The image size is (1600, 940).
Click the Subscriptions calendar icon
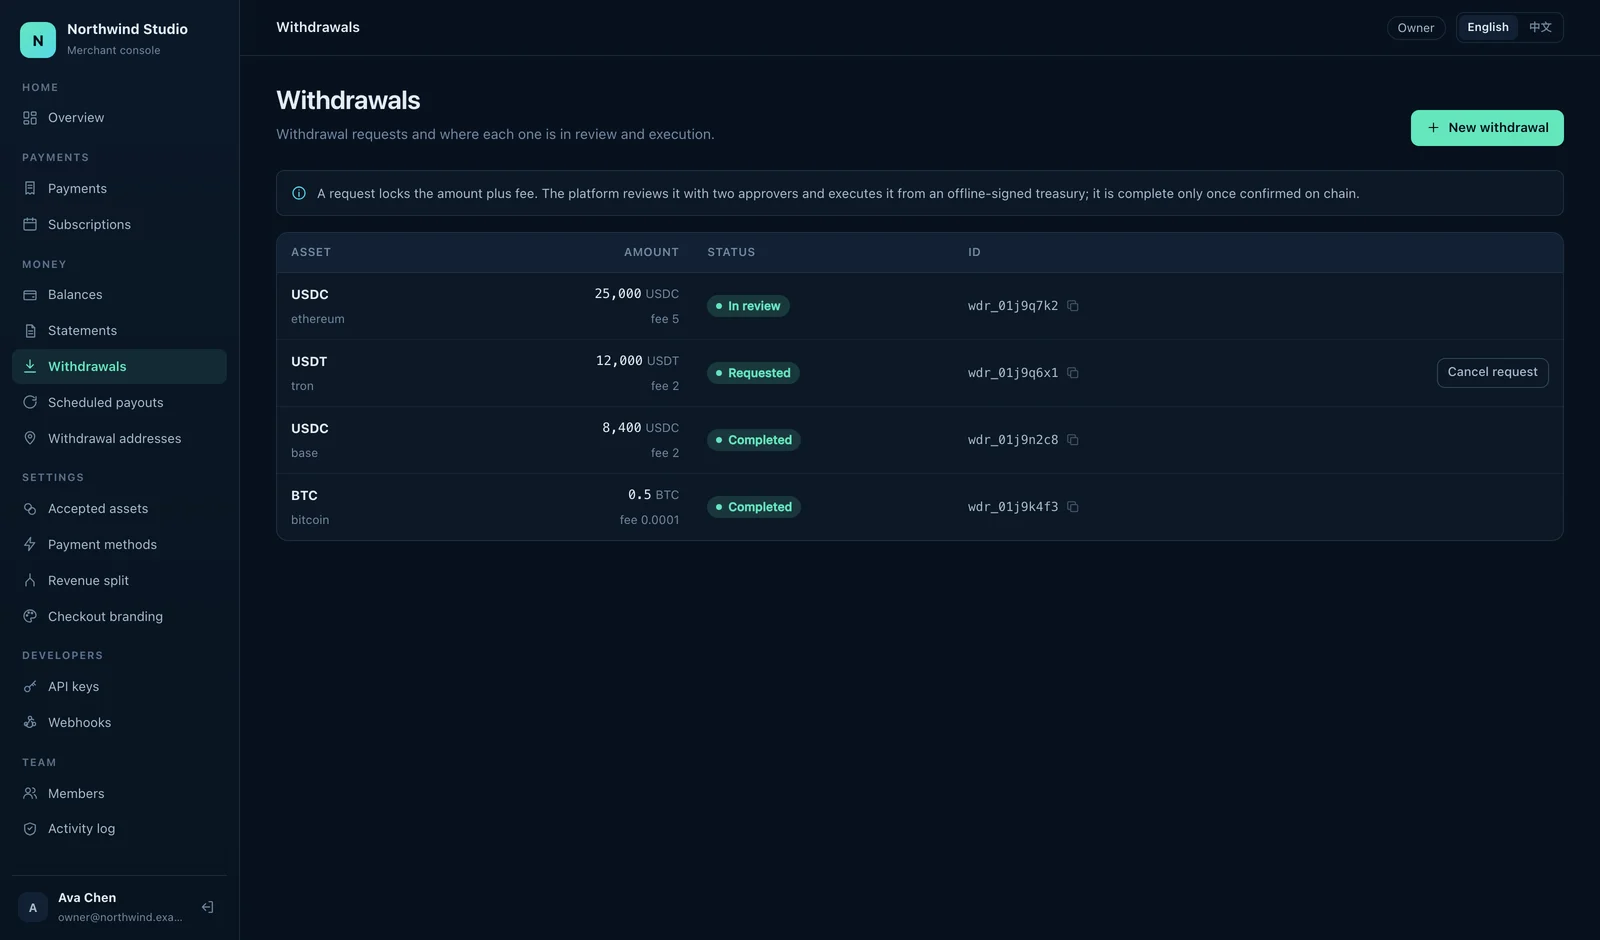(30, 225)
